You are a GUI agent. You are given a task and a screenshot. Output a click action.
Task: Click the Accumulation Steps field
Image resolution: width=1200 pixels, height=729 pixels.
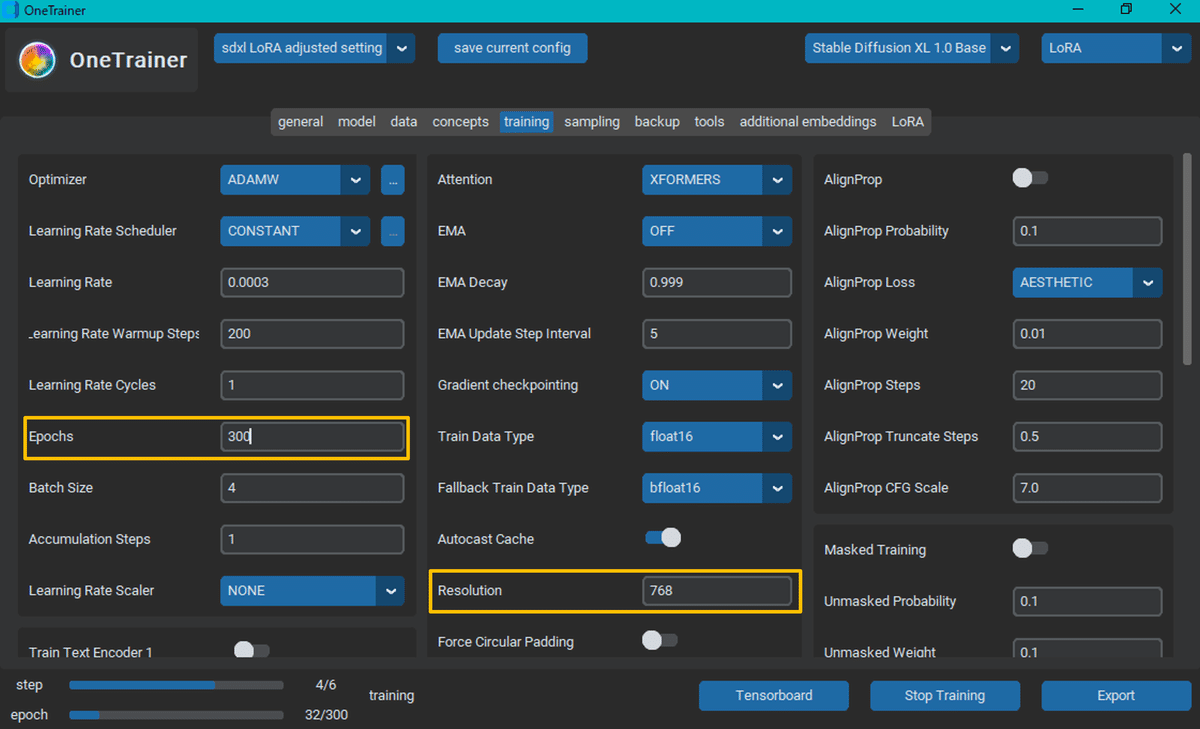click(x=312, y=539)
